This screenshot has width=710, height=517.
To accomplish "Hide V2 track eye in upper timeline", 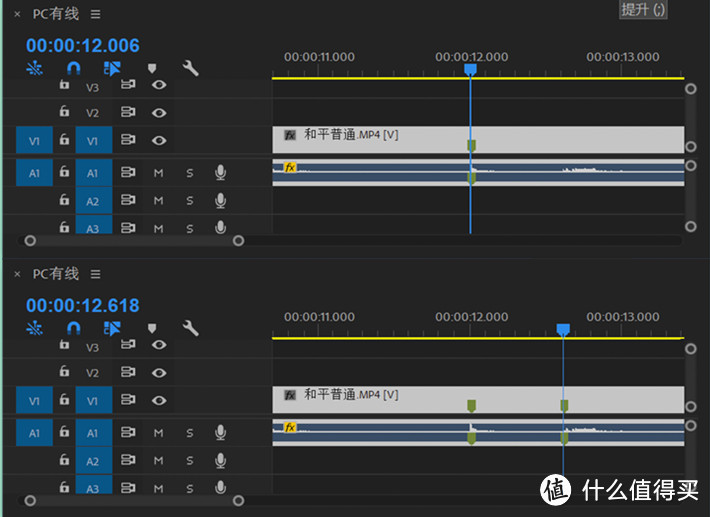I will click(159, 113).
